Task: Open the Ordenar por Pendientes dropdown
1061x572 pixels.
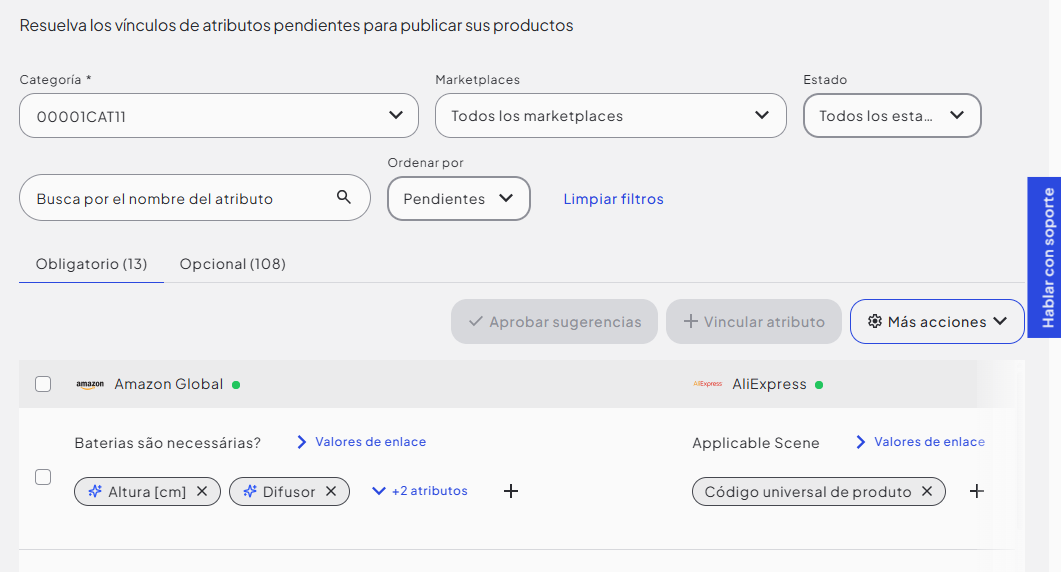Action: pos(459,198)
